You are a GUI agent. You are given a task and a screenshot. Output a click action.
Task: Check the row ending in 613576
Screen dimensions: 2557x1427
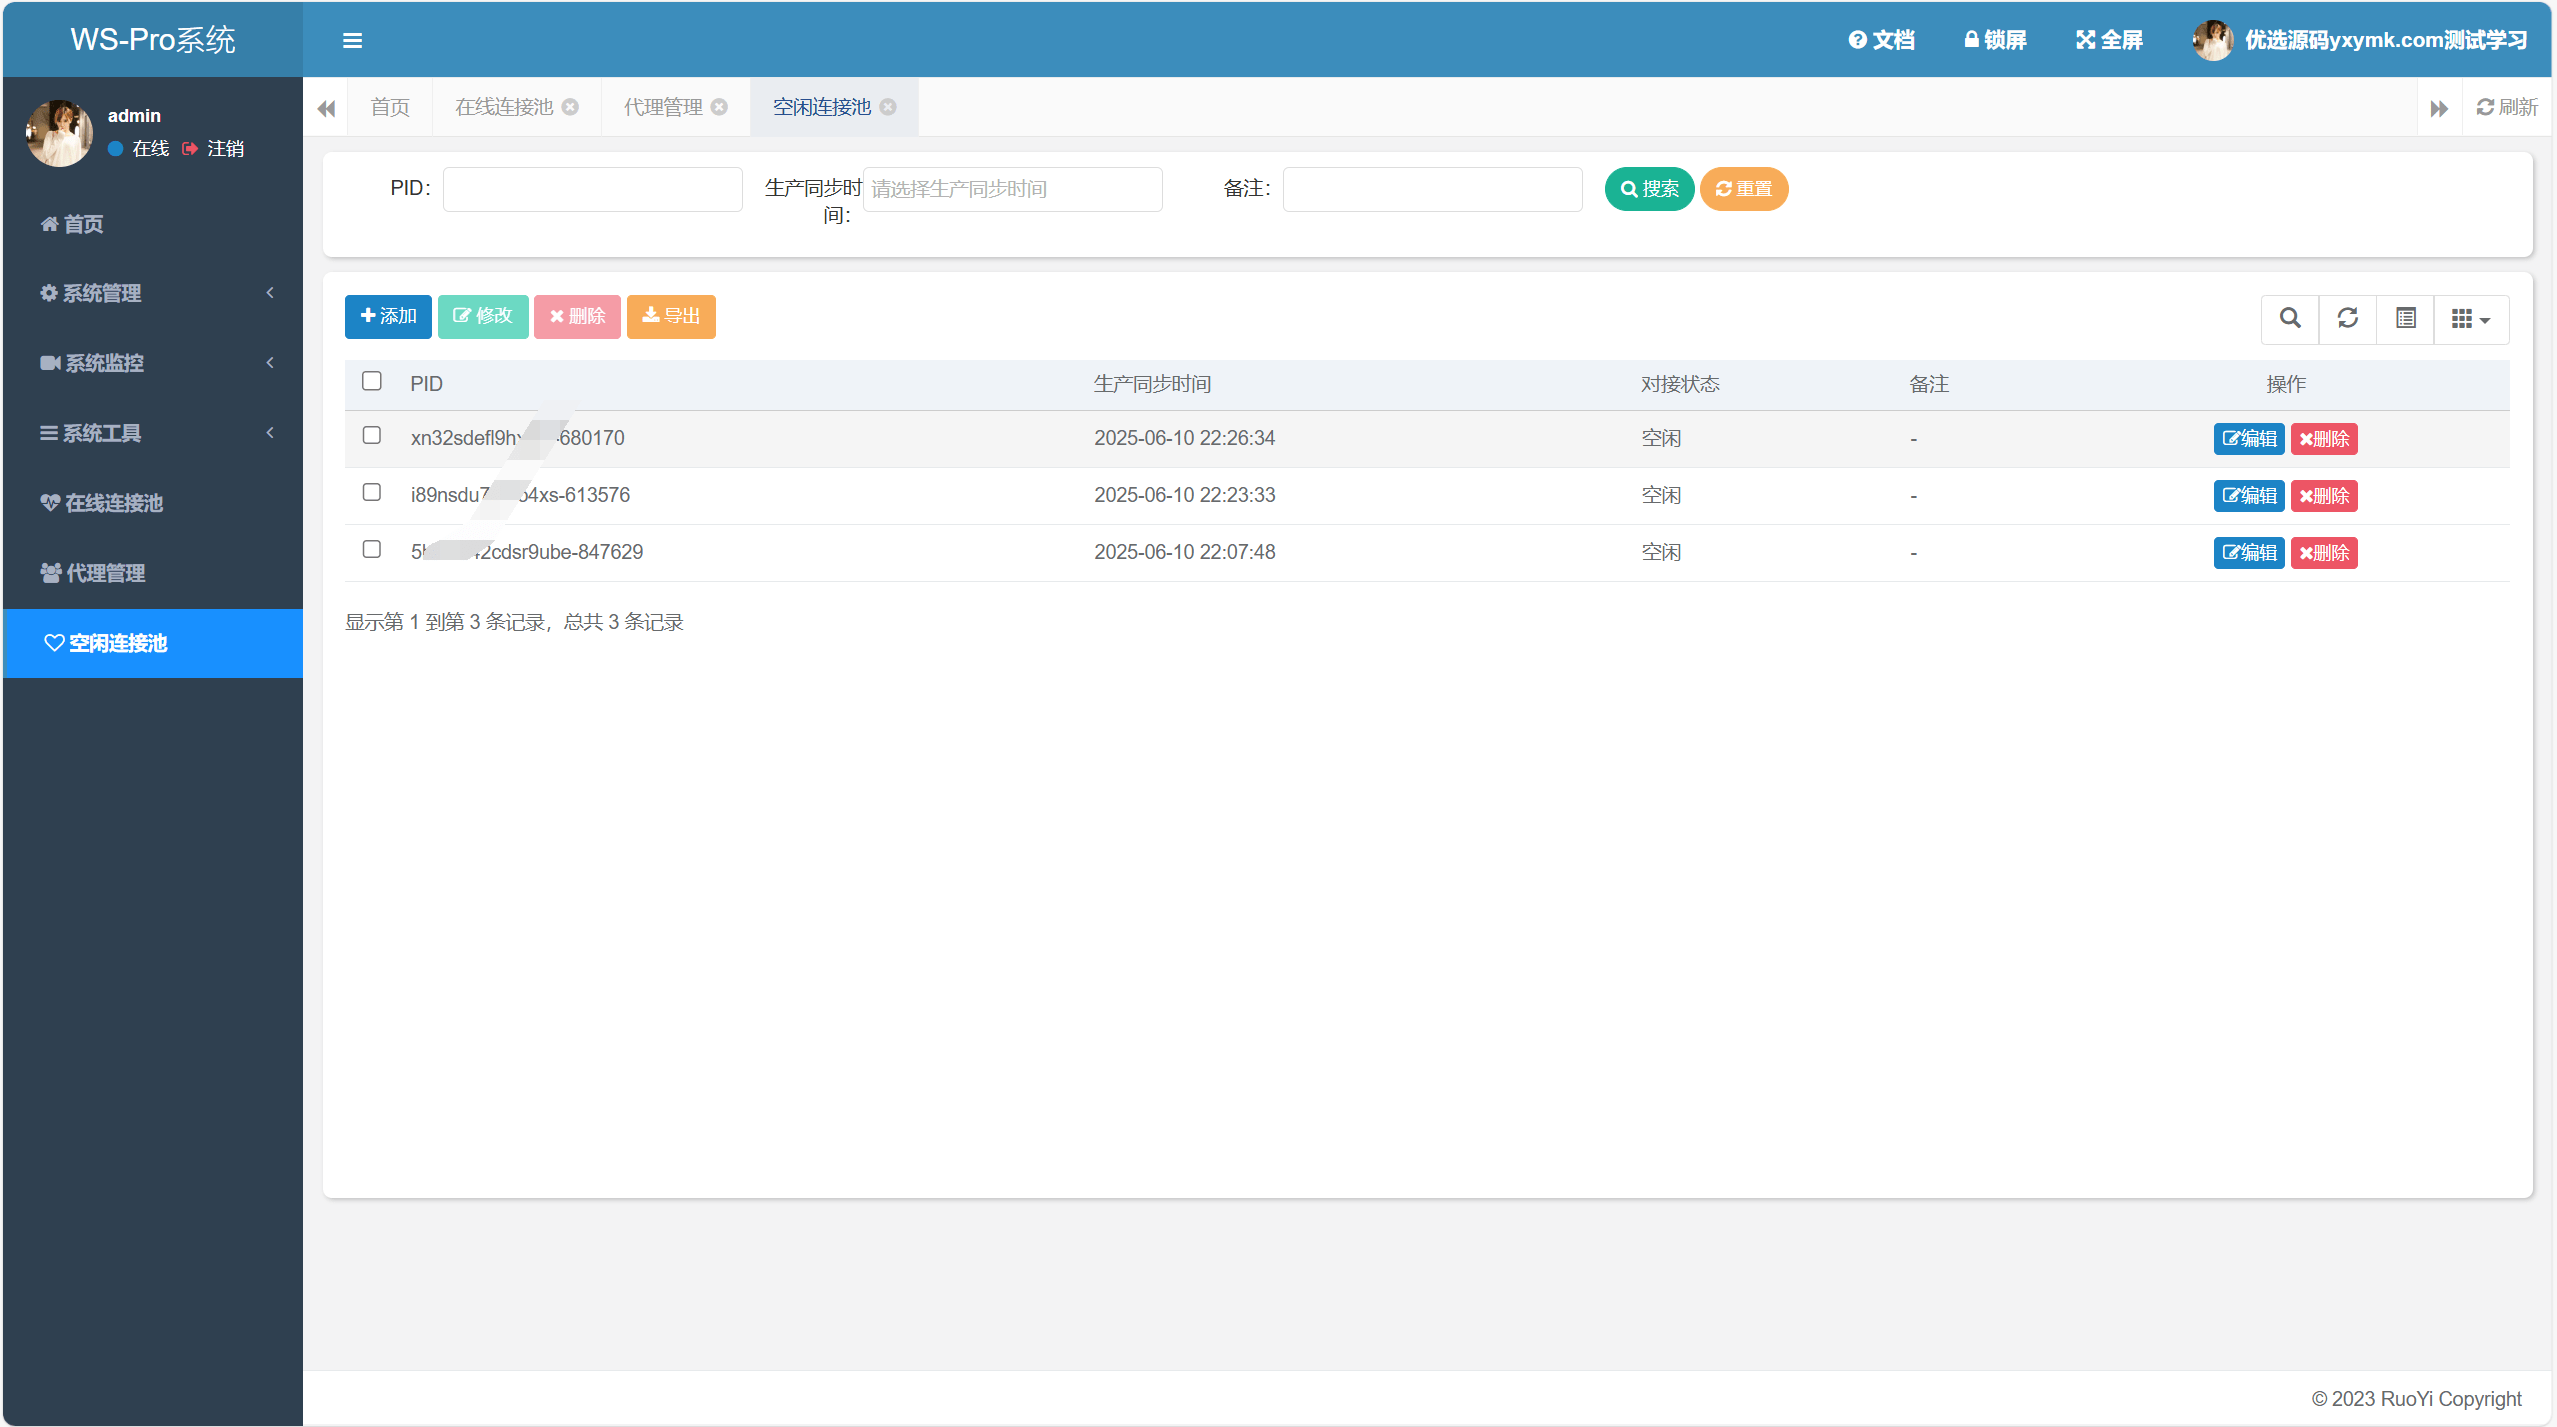(x=372, y=492)
